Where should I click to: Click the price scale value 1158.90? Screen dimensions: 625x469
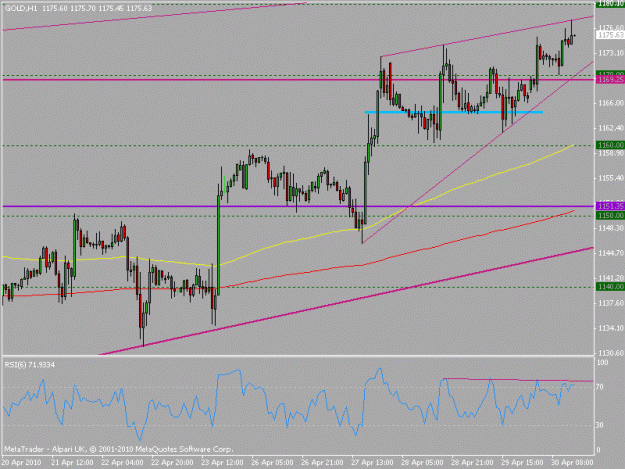click(611, 153)
